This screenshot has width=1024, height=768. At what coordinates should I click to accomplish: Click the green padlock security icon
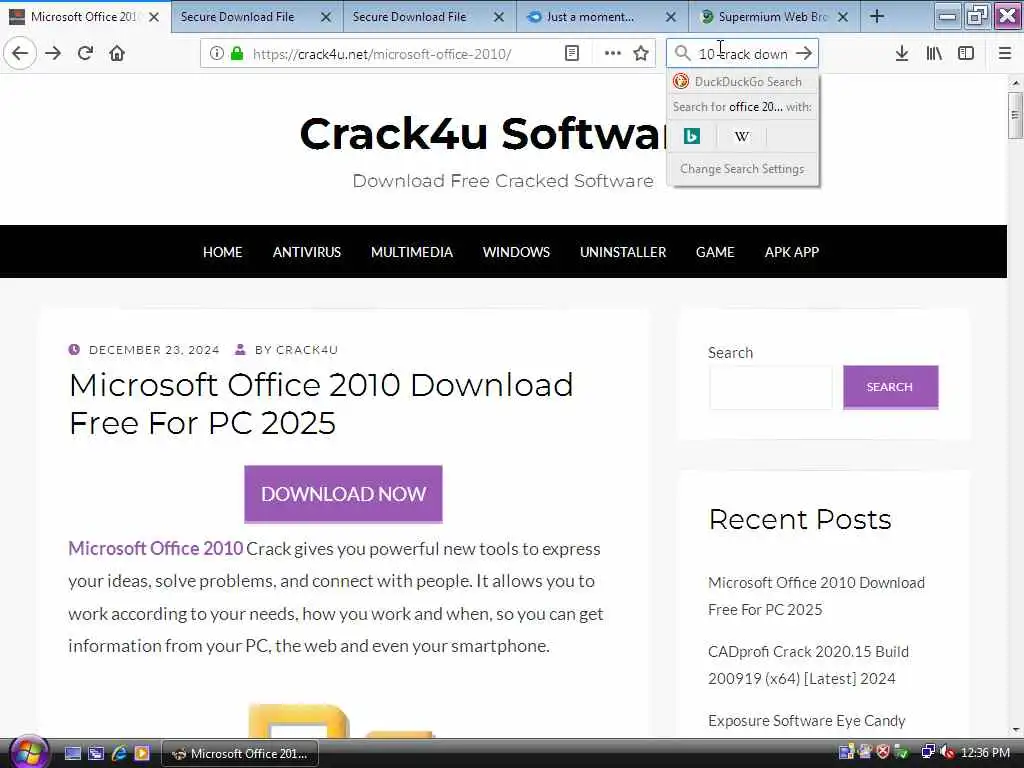237,54
